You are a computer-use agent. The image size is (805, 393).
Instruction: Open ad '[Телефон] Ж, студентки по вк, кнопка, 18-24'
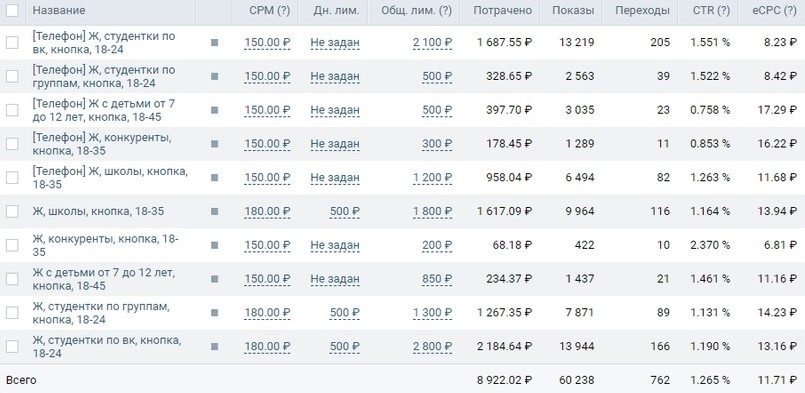click(104, 43)
